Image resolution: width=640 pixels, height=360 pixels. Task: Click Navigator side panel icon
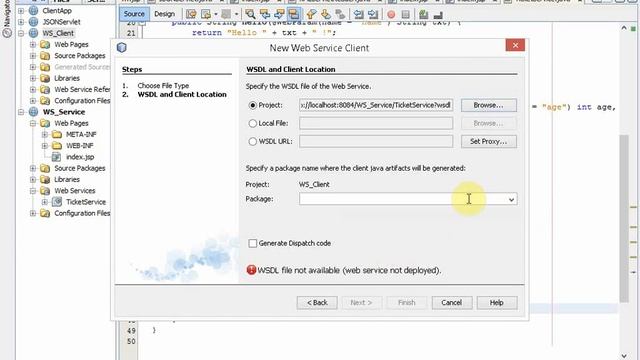coord(7,32)
